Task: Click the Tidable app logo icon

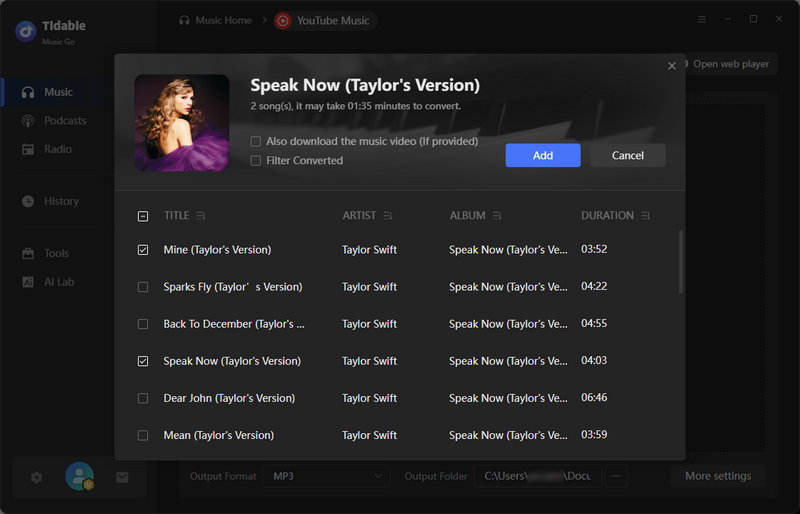Action: tap(26, 31)
